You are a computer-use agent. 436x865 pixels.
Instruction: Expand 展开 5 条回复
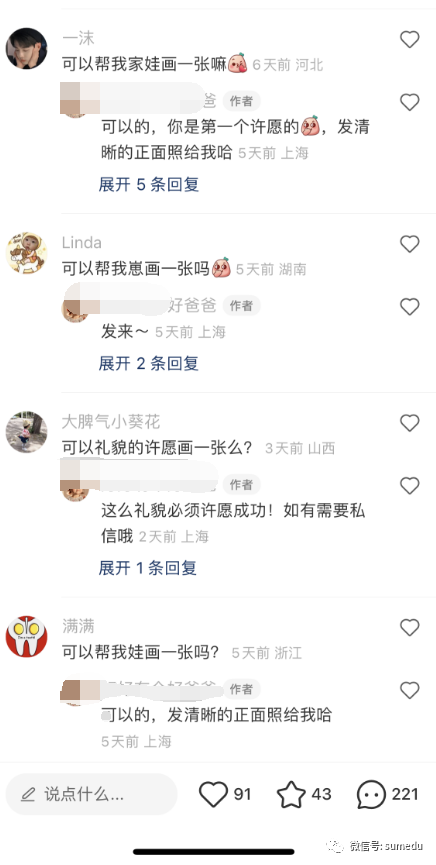(x=149, y=184)
